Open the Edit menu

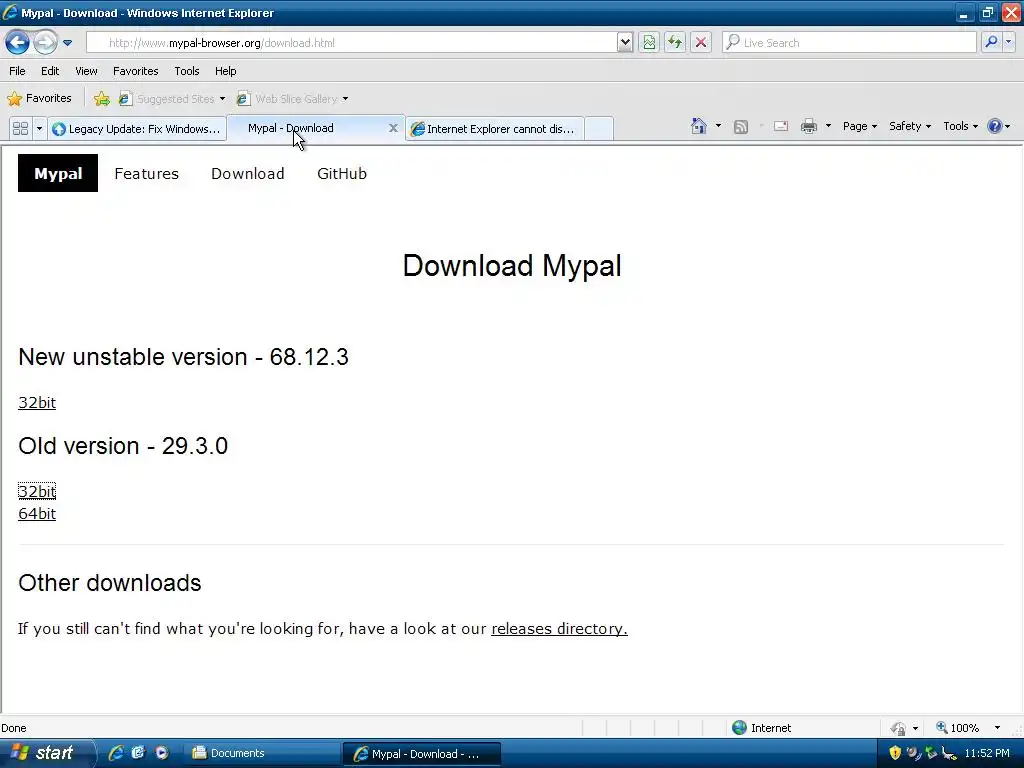click(50, 71)
